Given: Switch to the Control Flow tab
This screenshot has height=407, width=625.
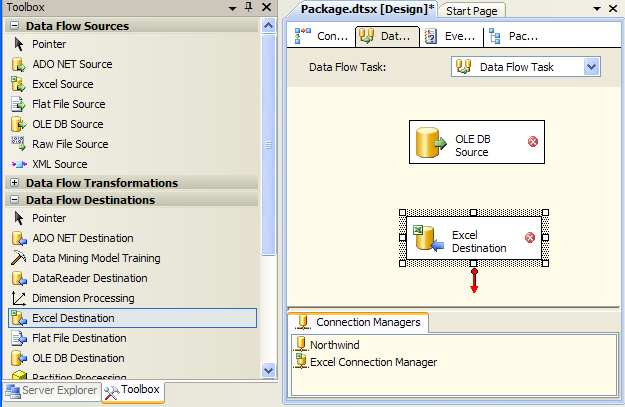Looking at the screenshot, I should coord(321,36).
